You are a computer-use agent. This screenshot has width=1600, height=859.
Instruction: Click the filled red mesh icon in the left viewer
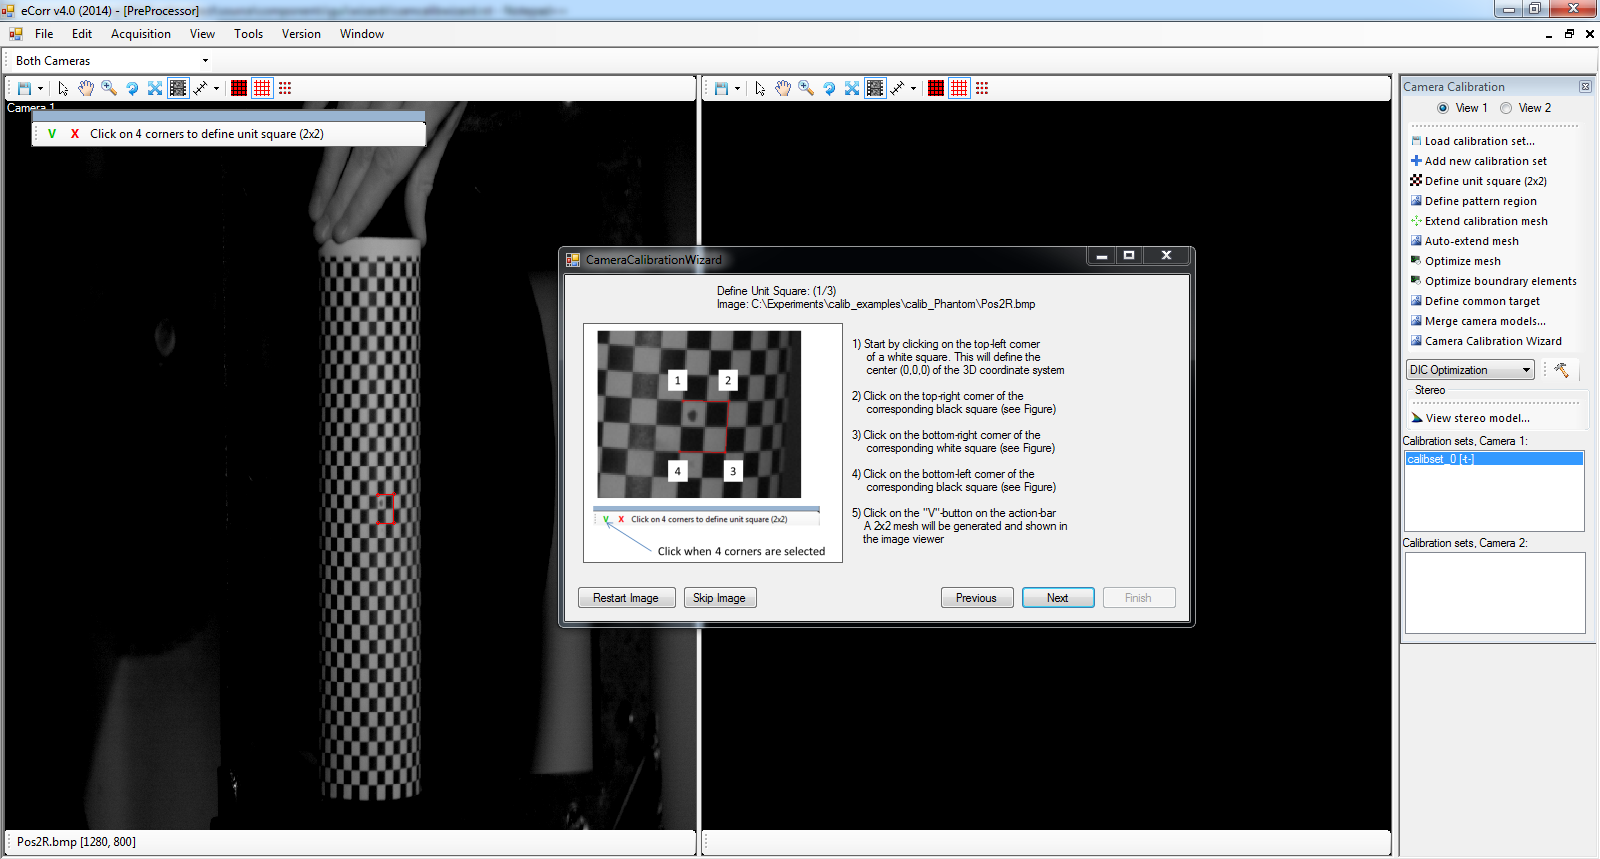click(x=239, y=88)
